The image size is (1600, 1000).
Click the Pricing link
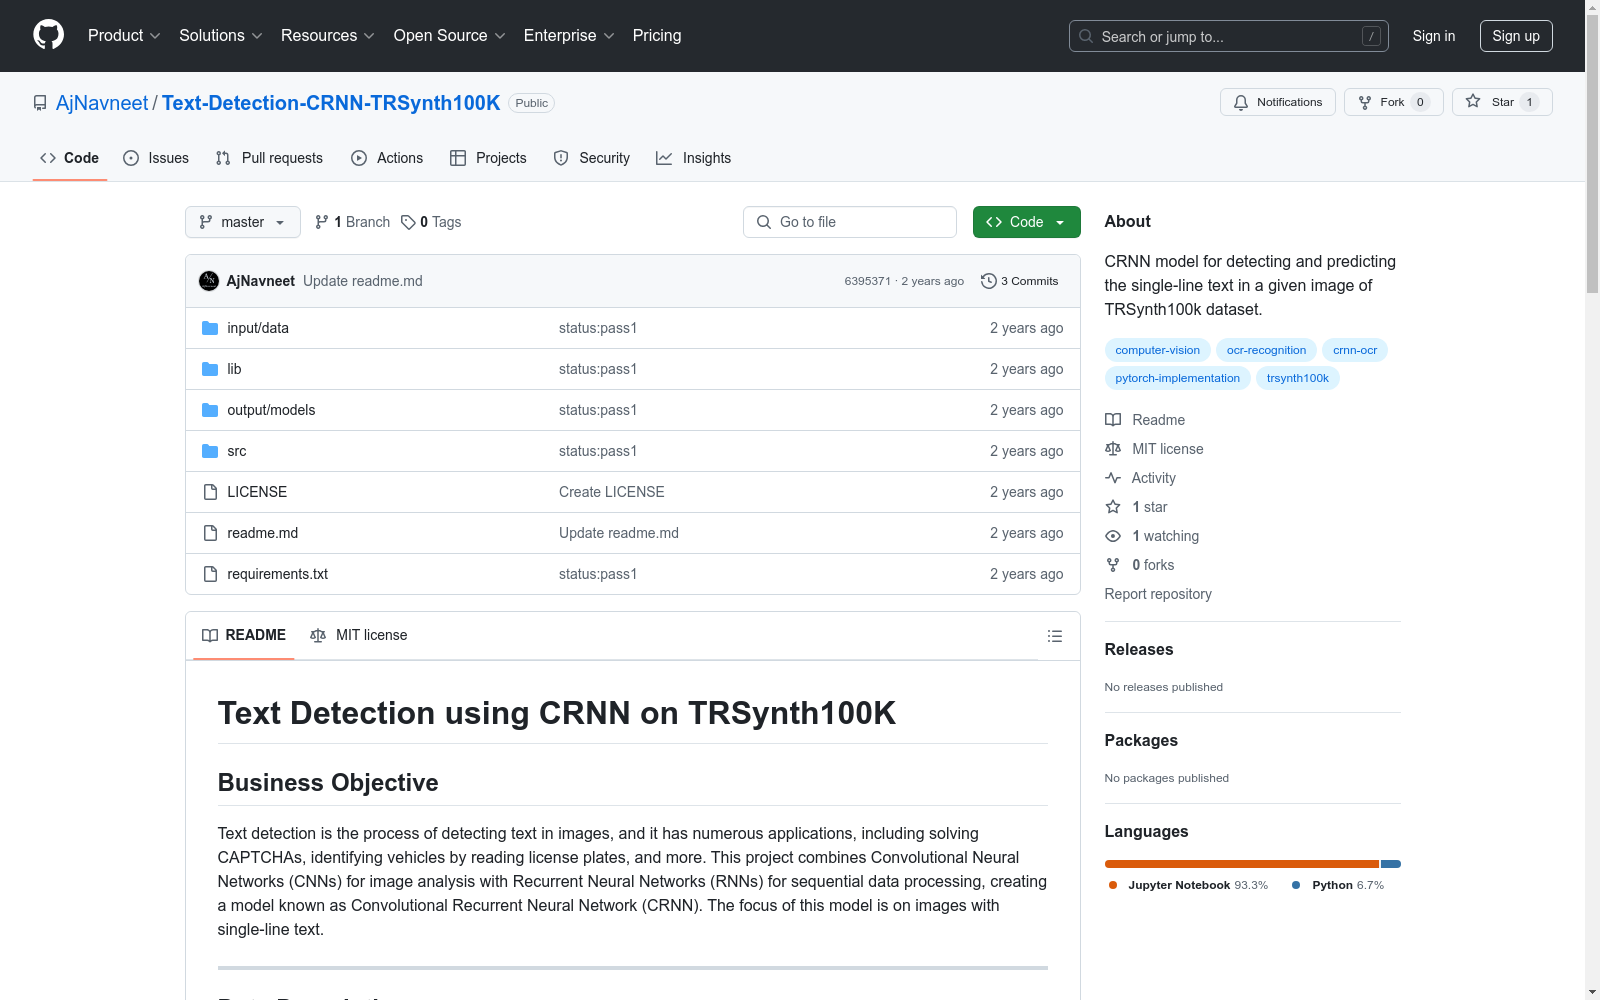tap(657, 35)
